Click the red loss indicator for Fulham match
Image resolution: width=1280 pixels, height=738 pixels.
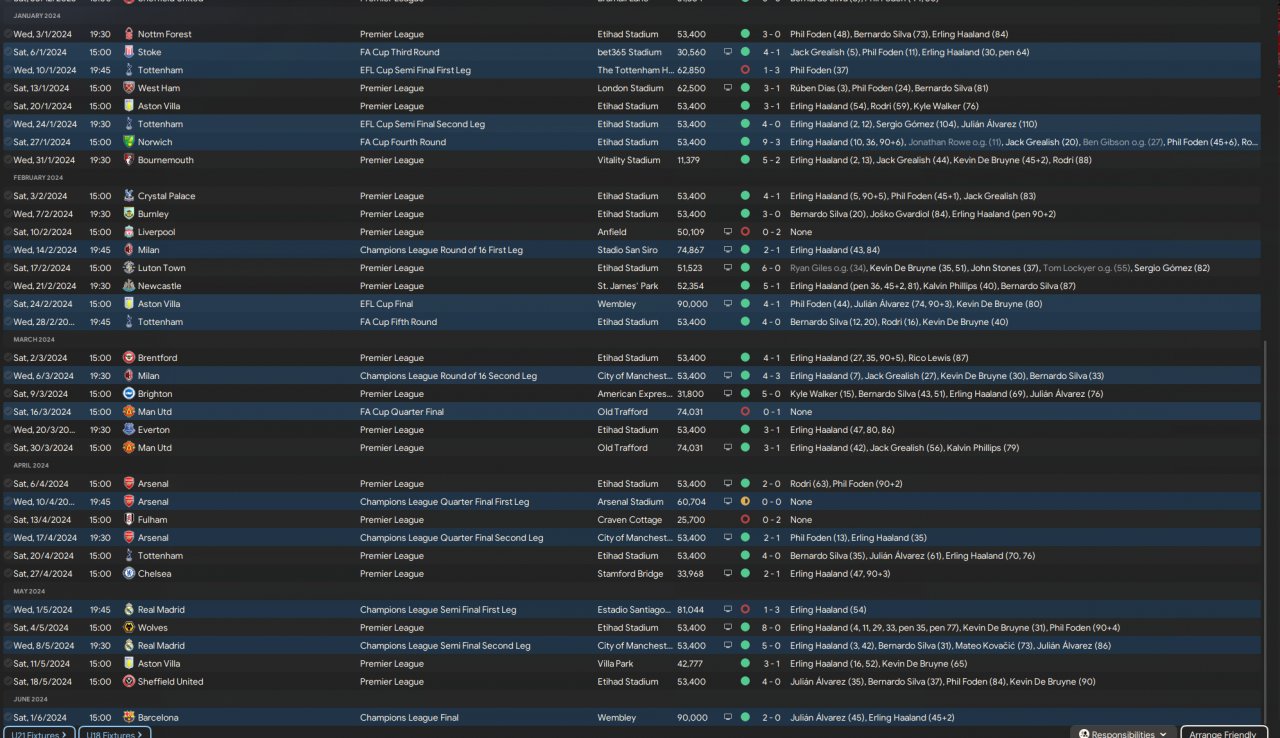pos(745,520)
